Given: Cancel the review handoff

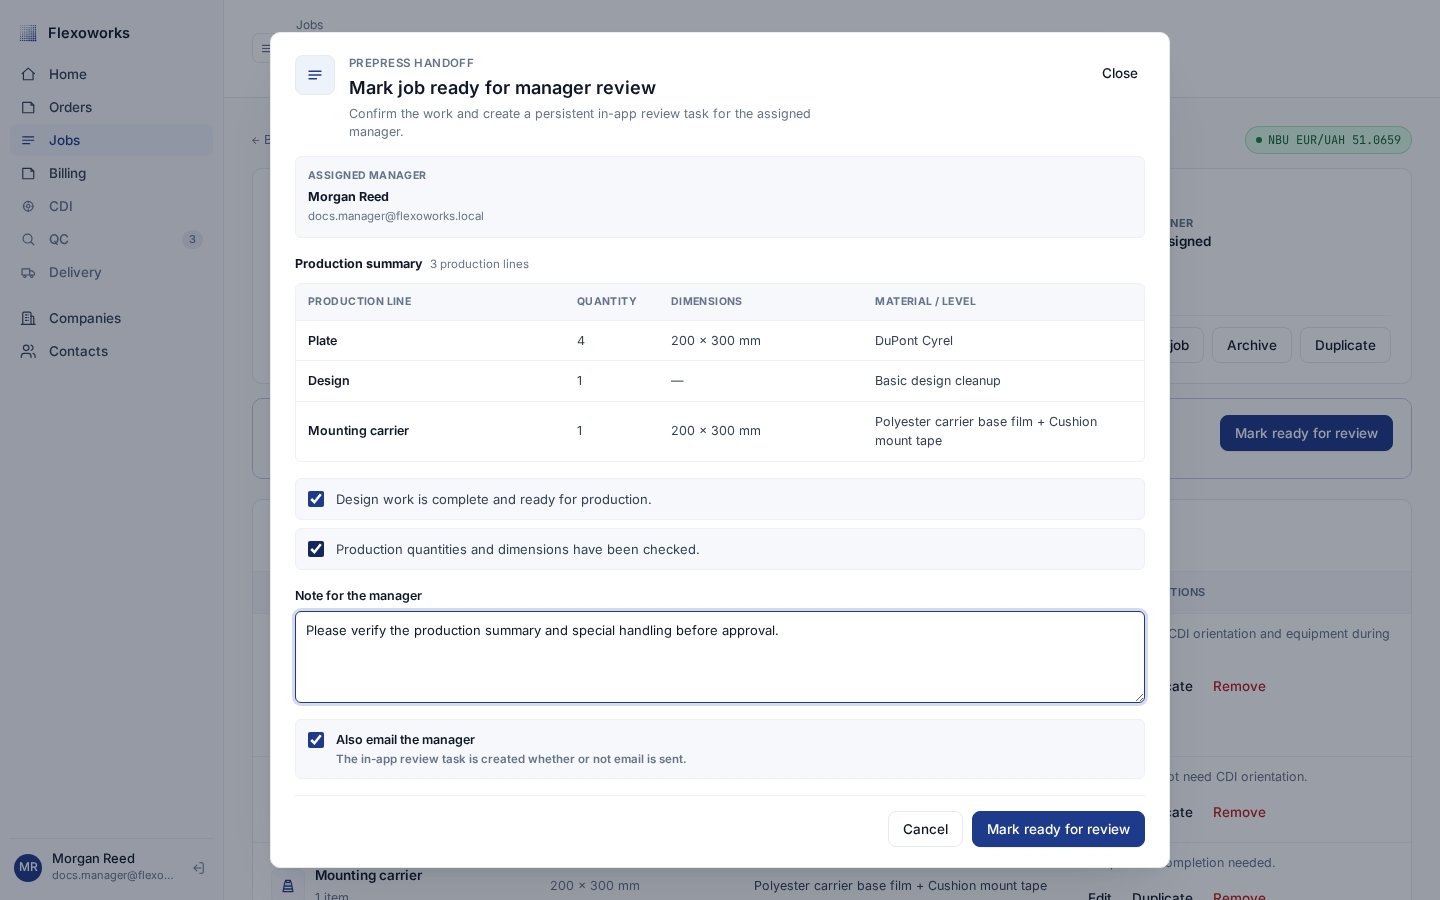Looking at the screenshot, I should tap(925, 829).
